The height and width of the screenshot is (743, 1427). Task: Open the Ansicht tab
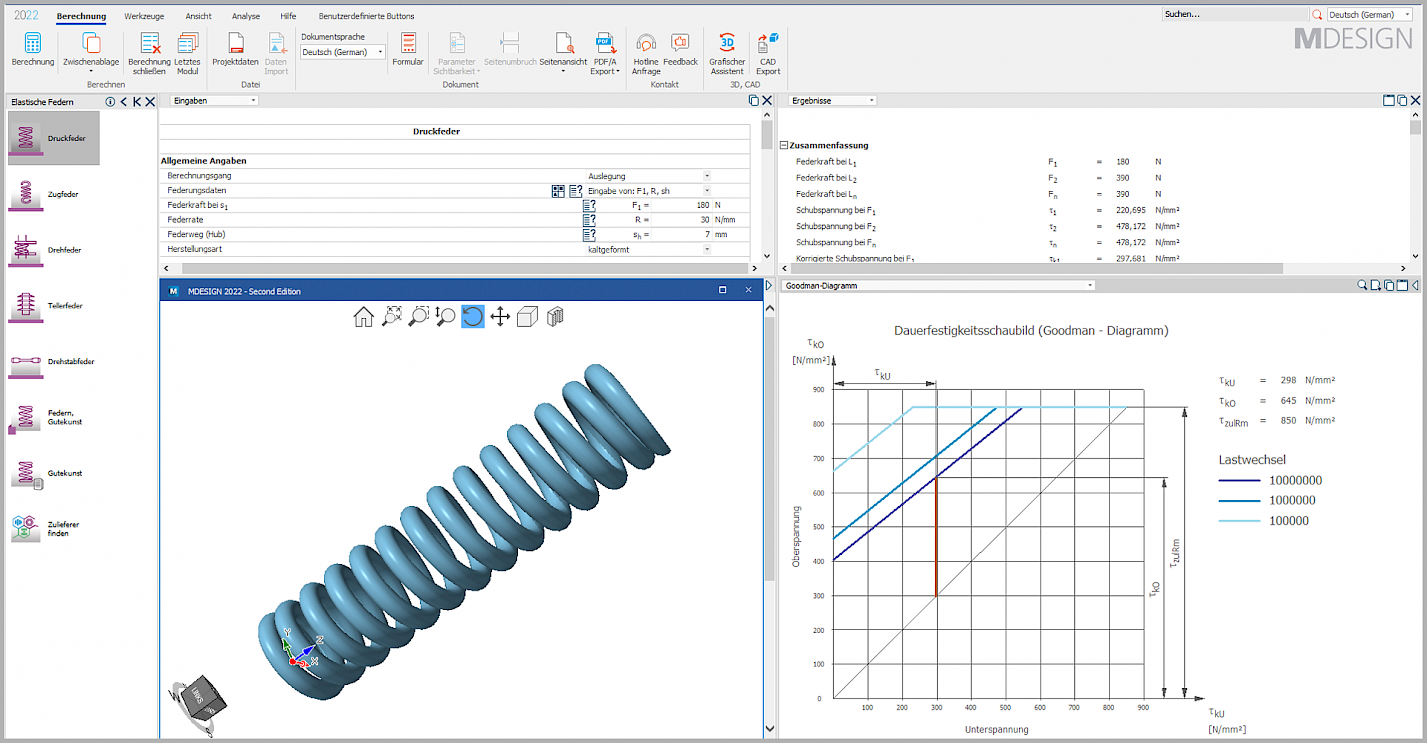198,16
